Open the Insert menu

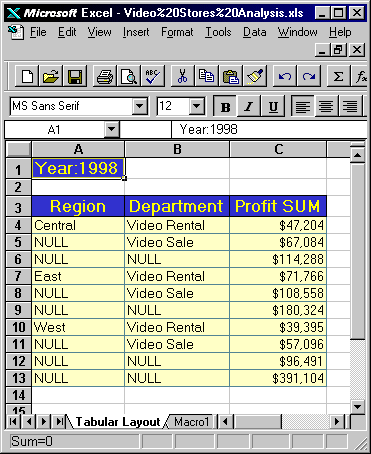pos(136,32)
